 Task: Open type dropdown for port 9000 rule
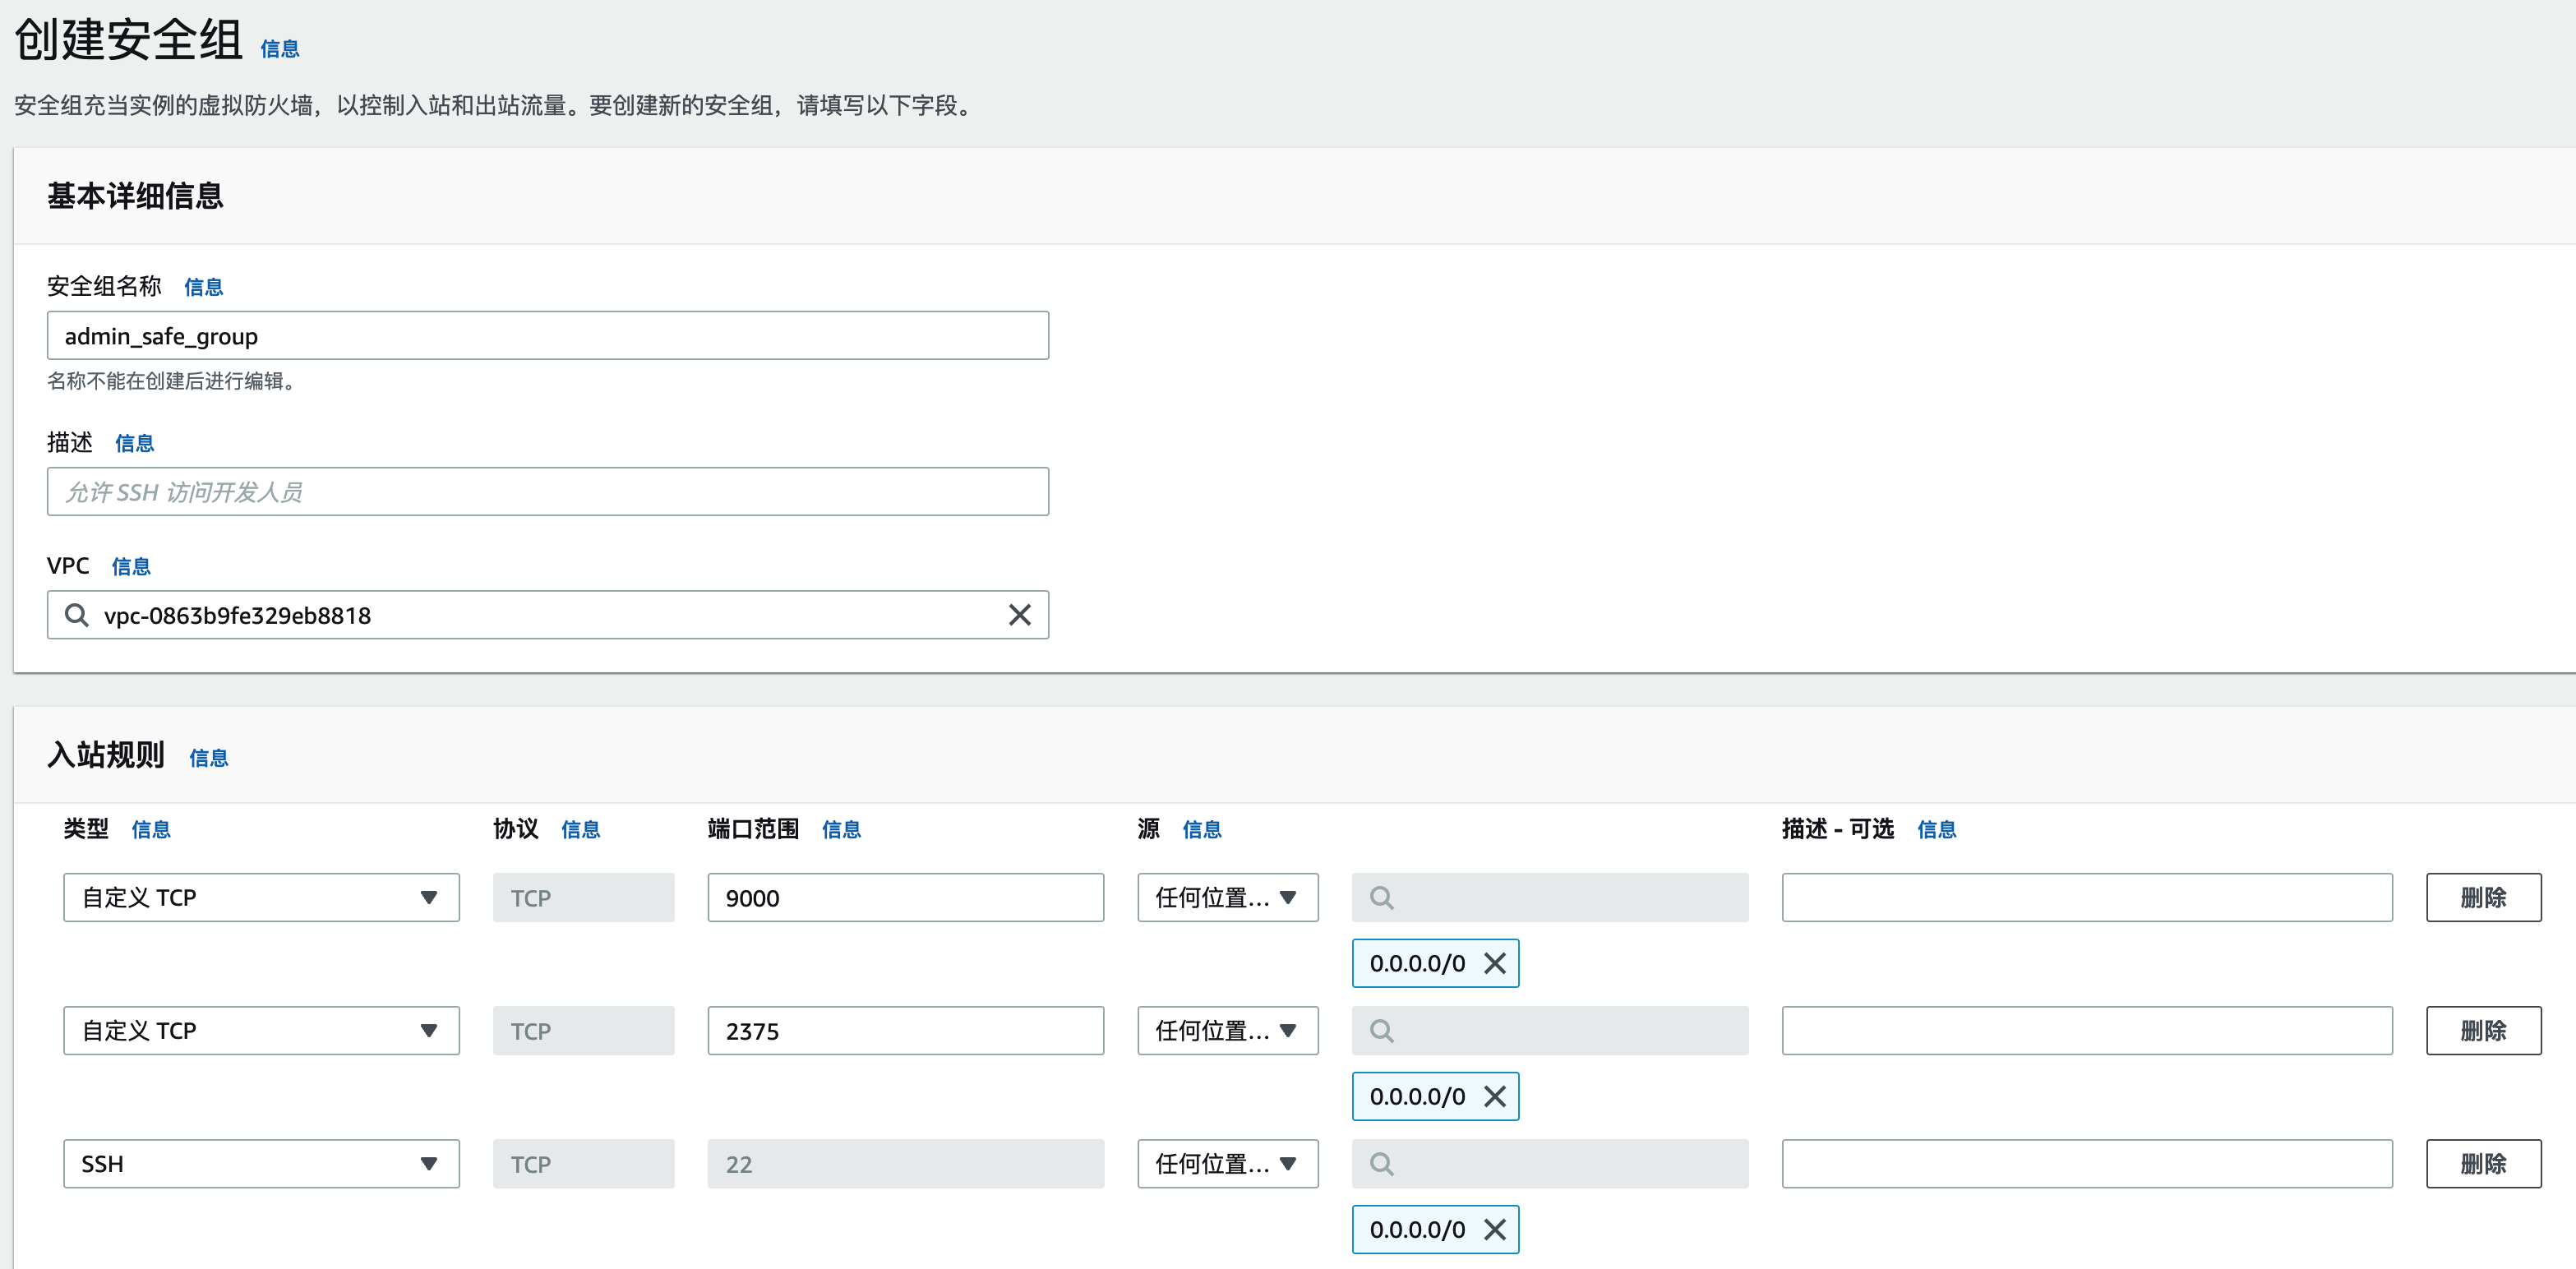pyautogui.click(x=261, y=897)
